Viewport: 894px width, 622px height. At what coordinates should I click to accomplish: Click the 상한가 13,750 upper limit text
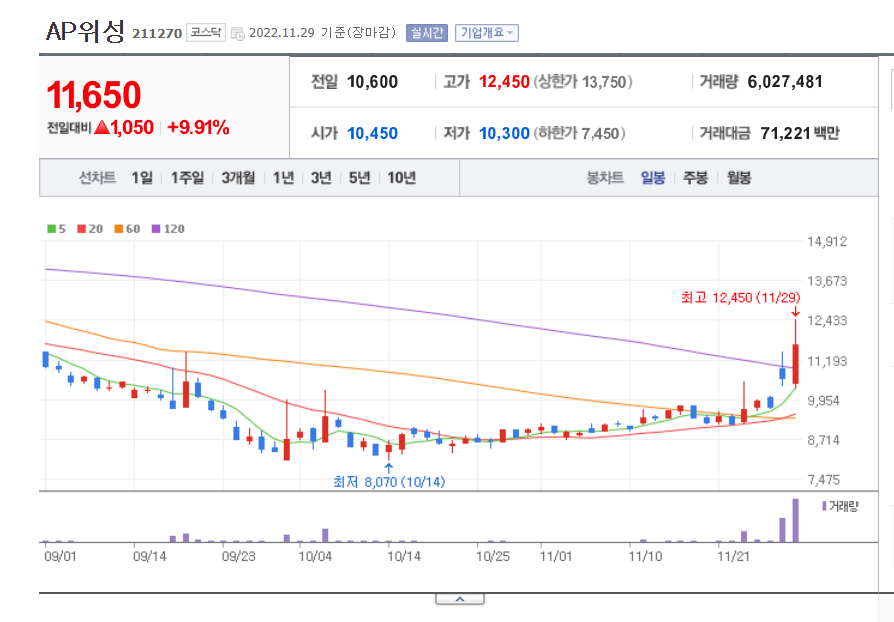point(583,82)
